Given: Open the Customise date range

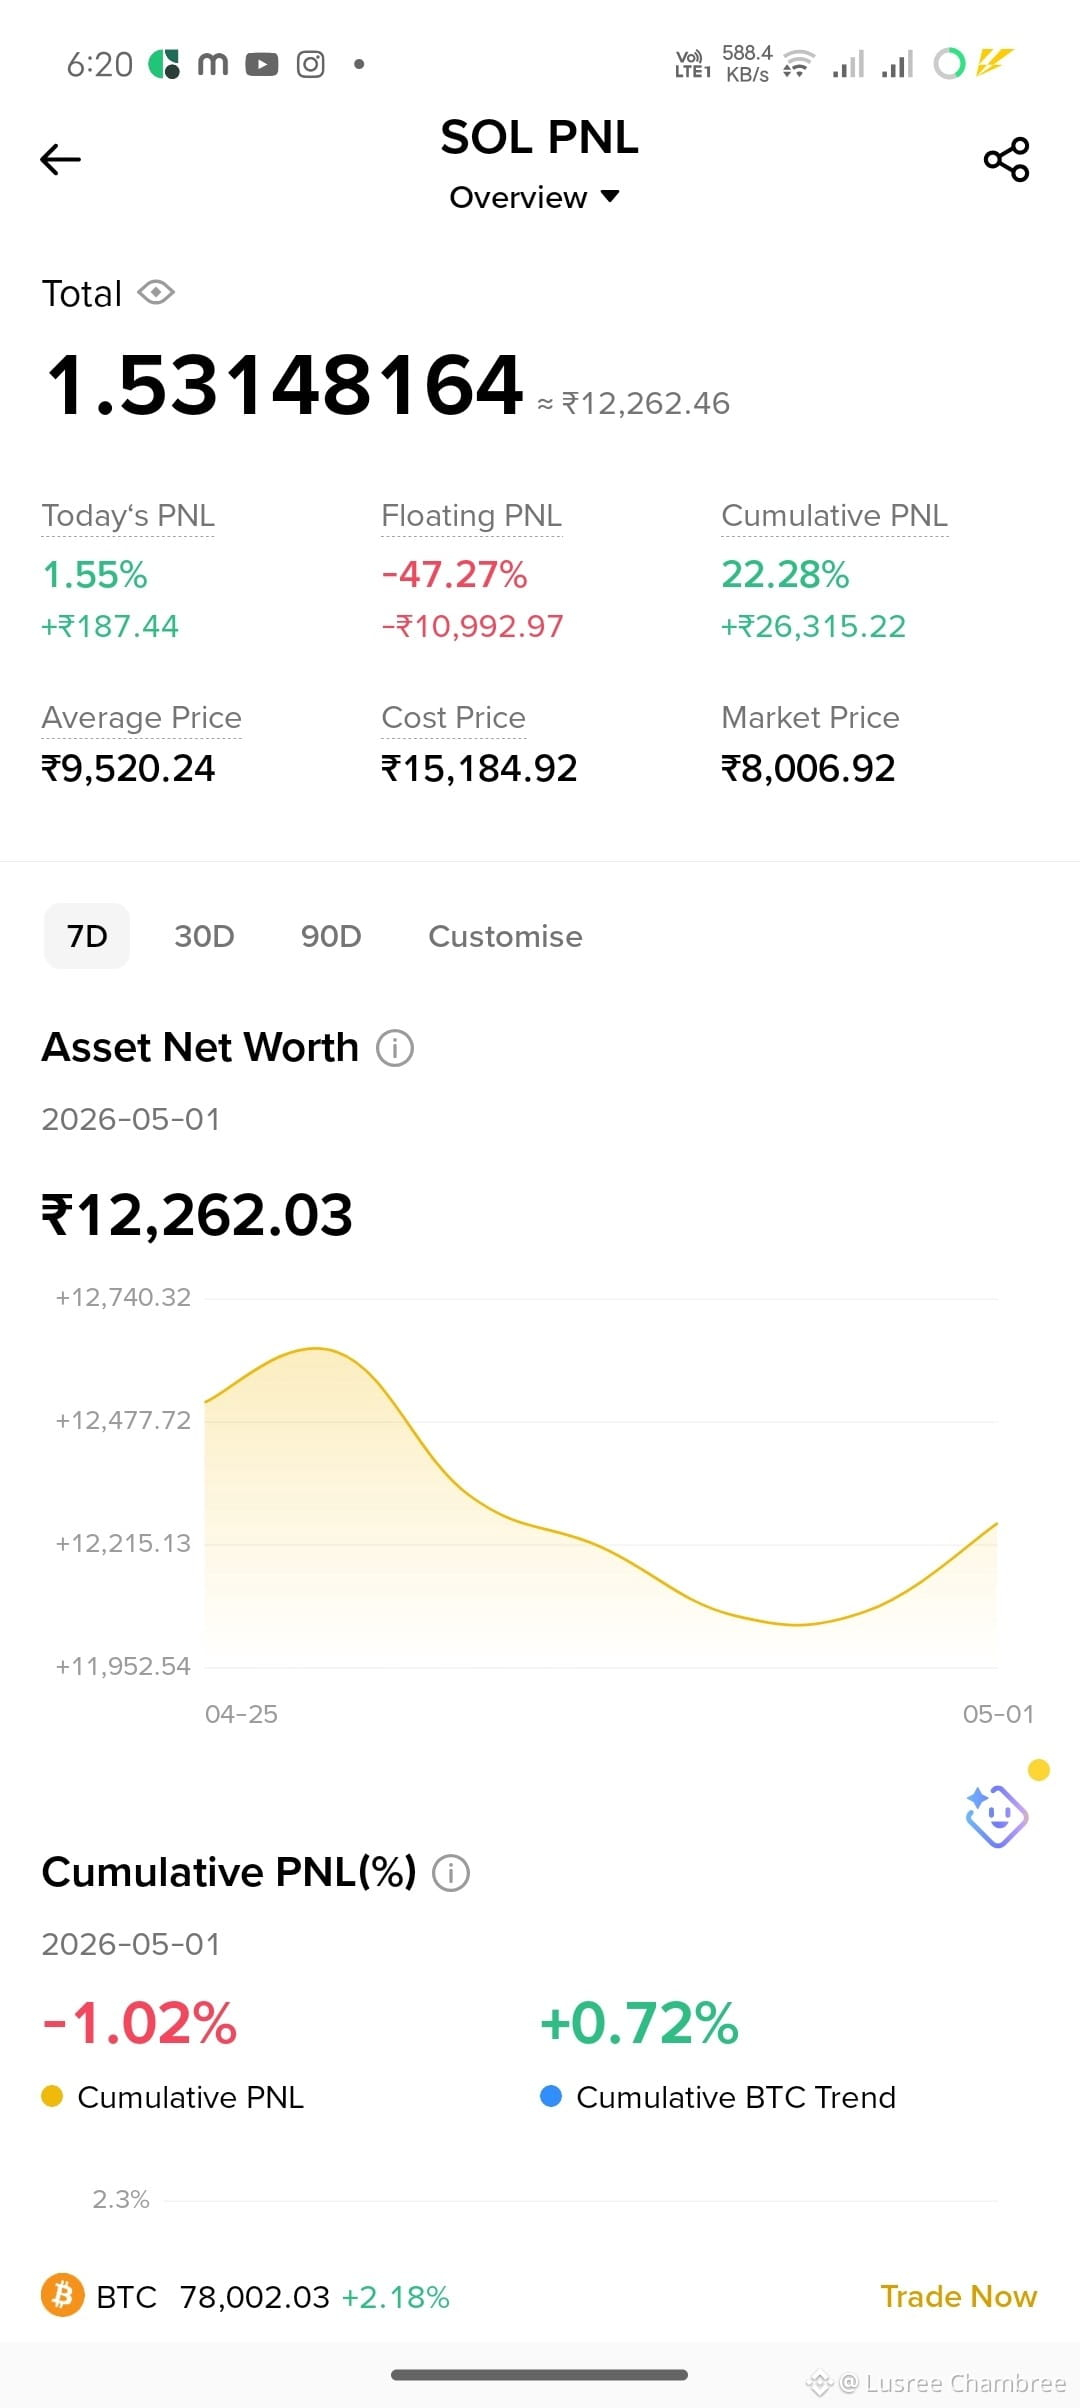Looking at the screenshot, I should [x=505, y=936].
